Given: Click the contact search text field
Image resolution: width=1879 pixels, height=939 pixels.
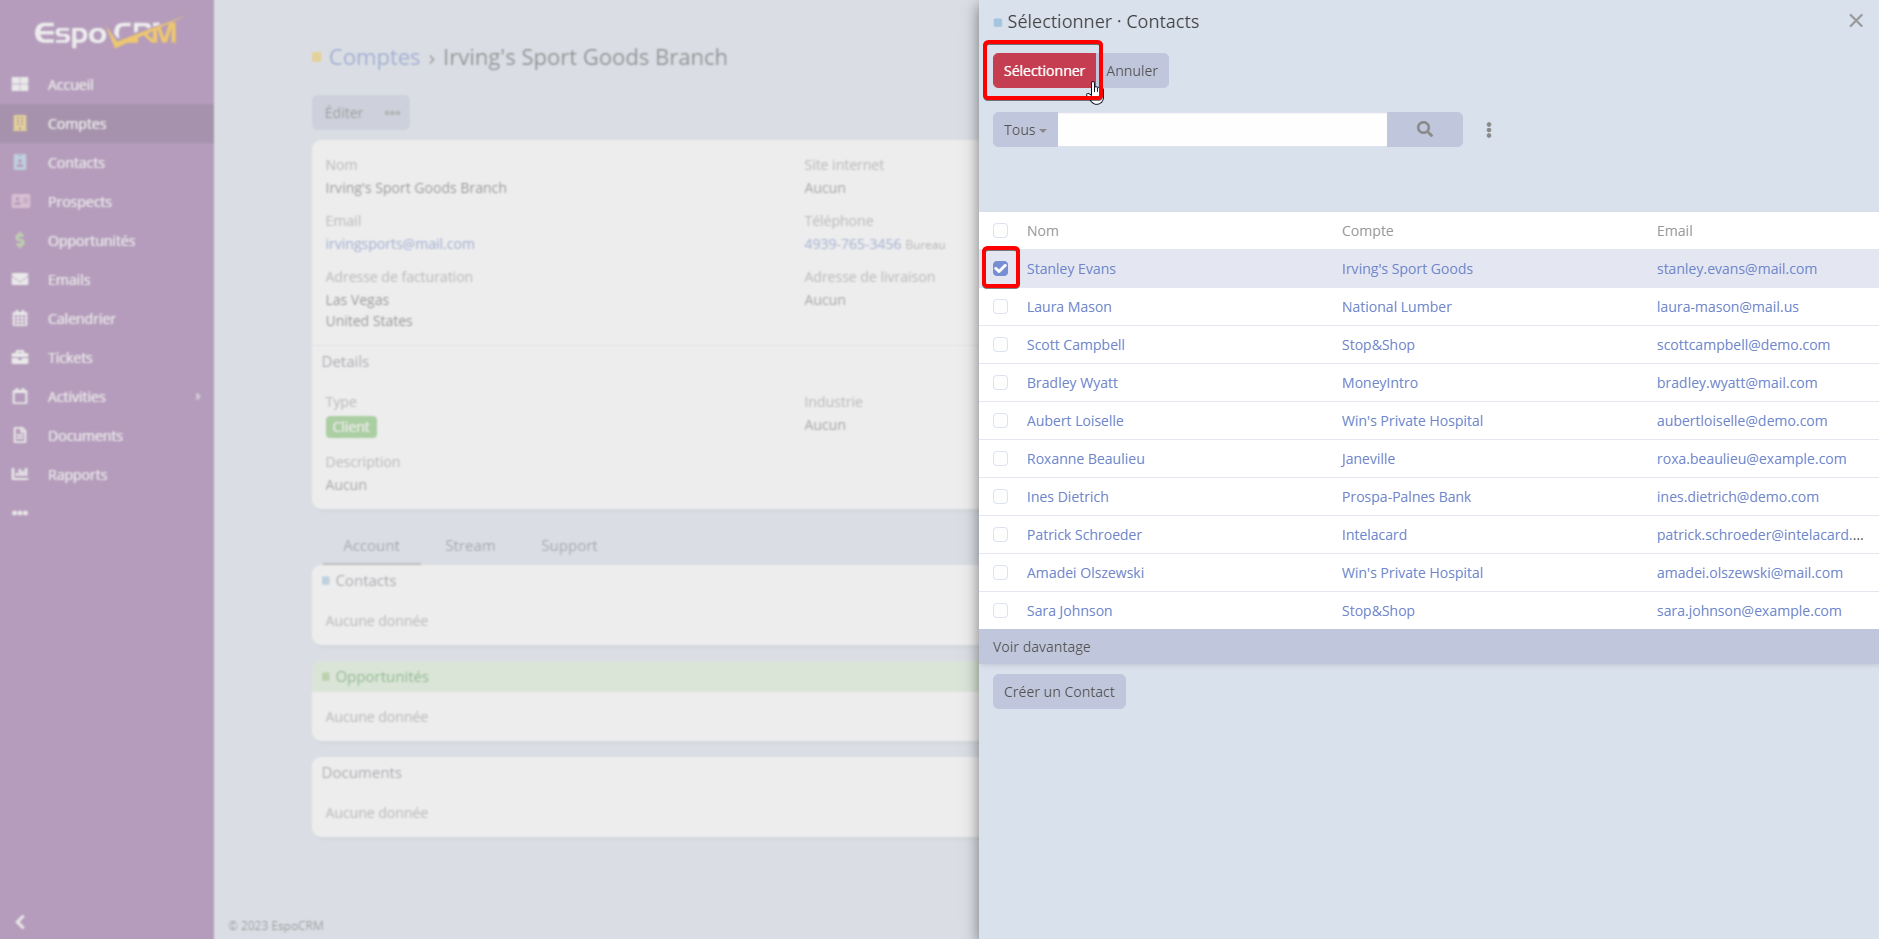Looking at the screenshot, I should click(1221, 130).
